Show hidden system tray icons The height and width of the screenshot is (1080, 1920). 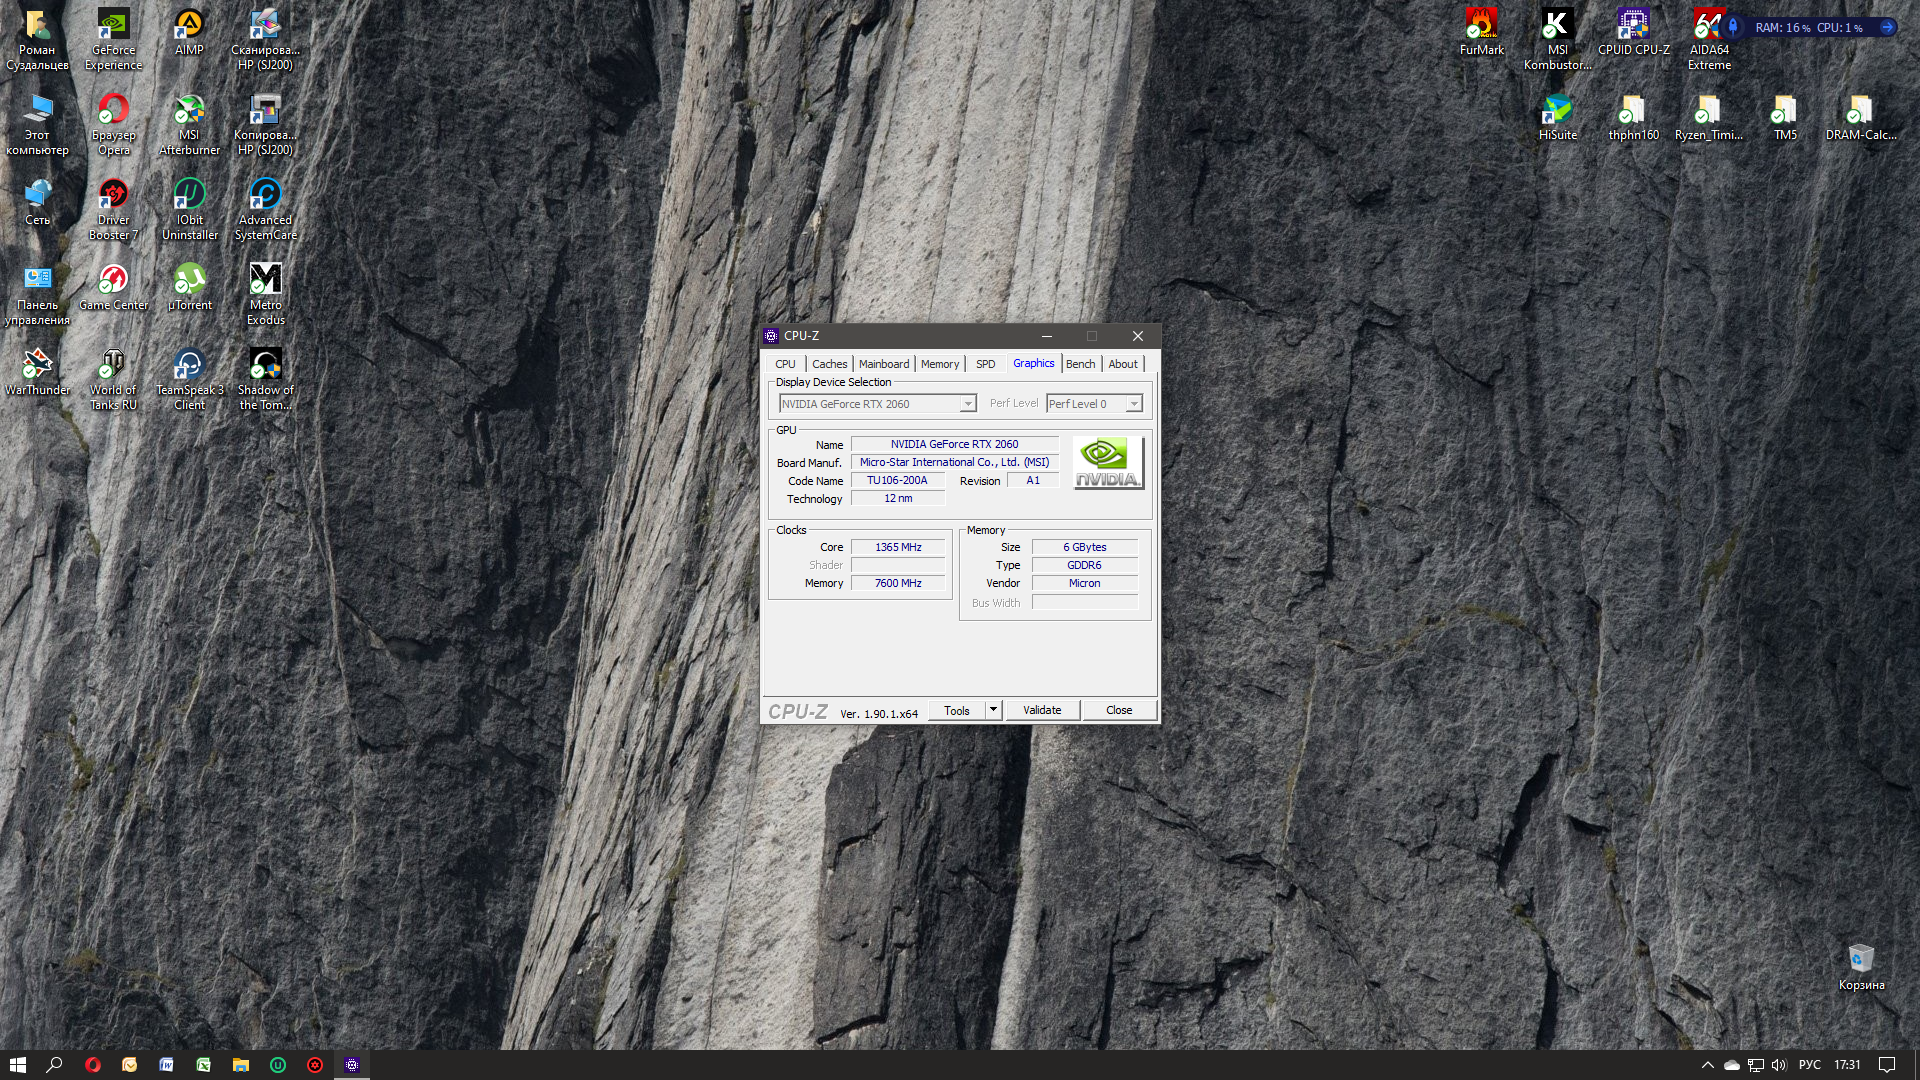coord(1707,1065)
